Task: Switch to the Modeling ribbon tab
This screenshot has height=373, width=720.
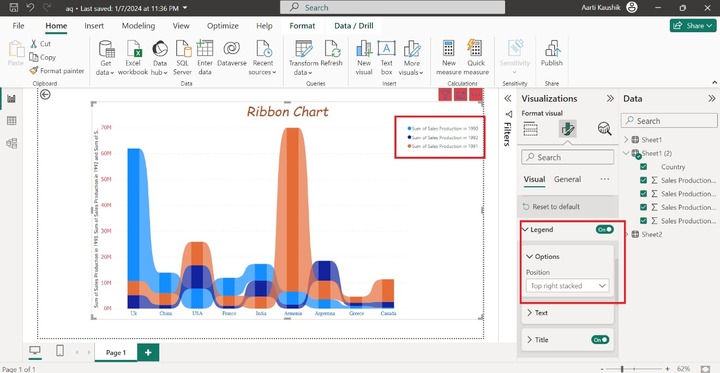Action: 138,26
